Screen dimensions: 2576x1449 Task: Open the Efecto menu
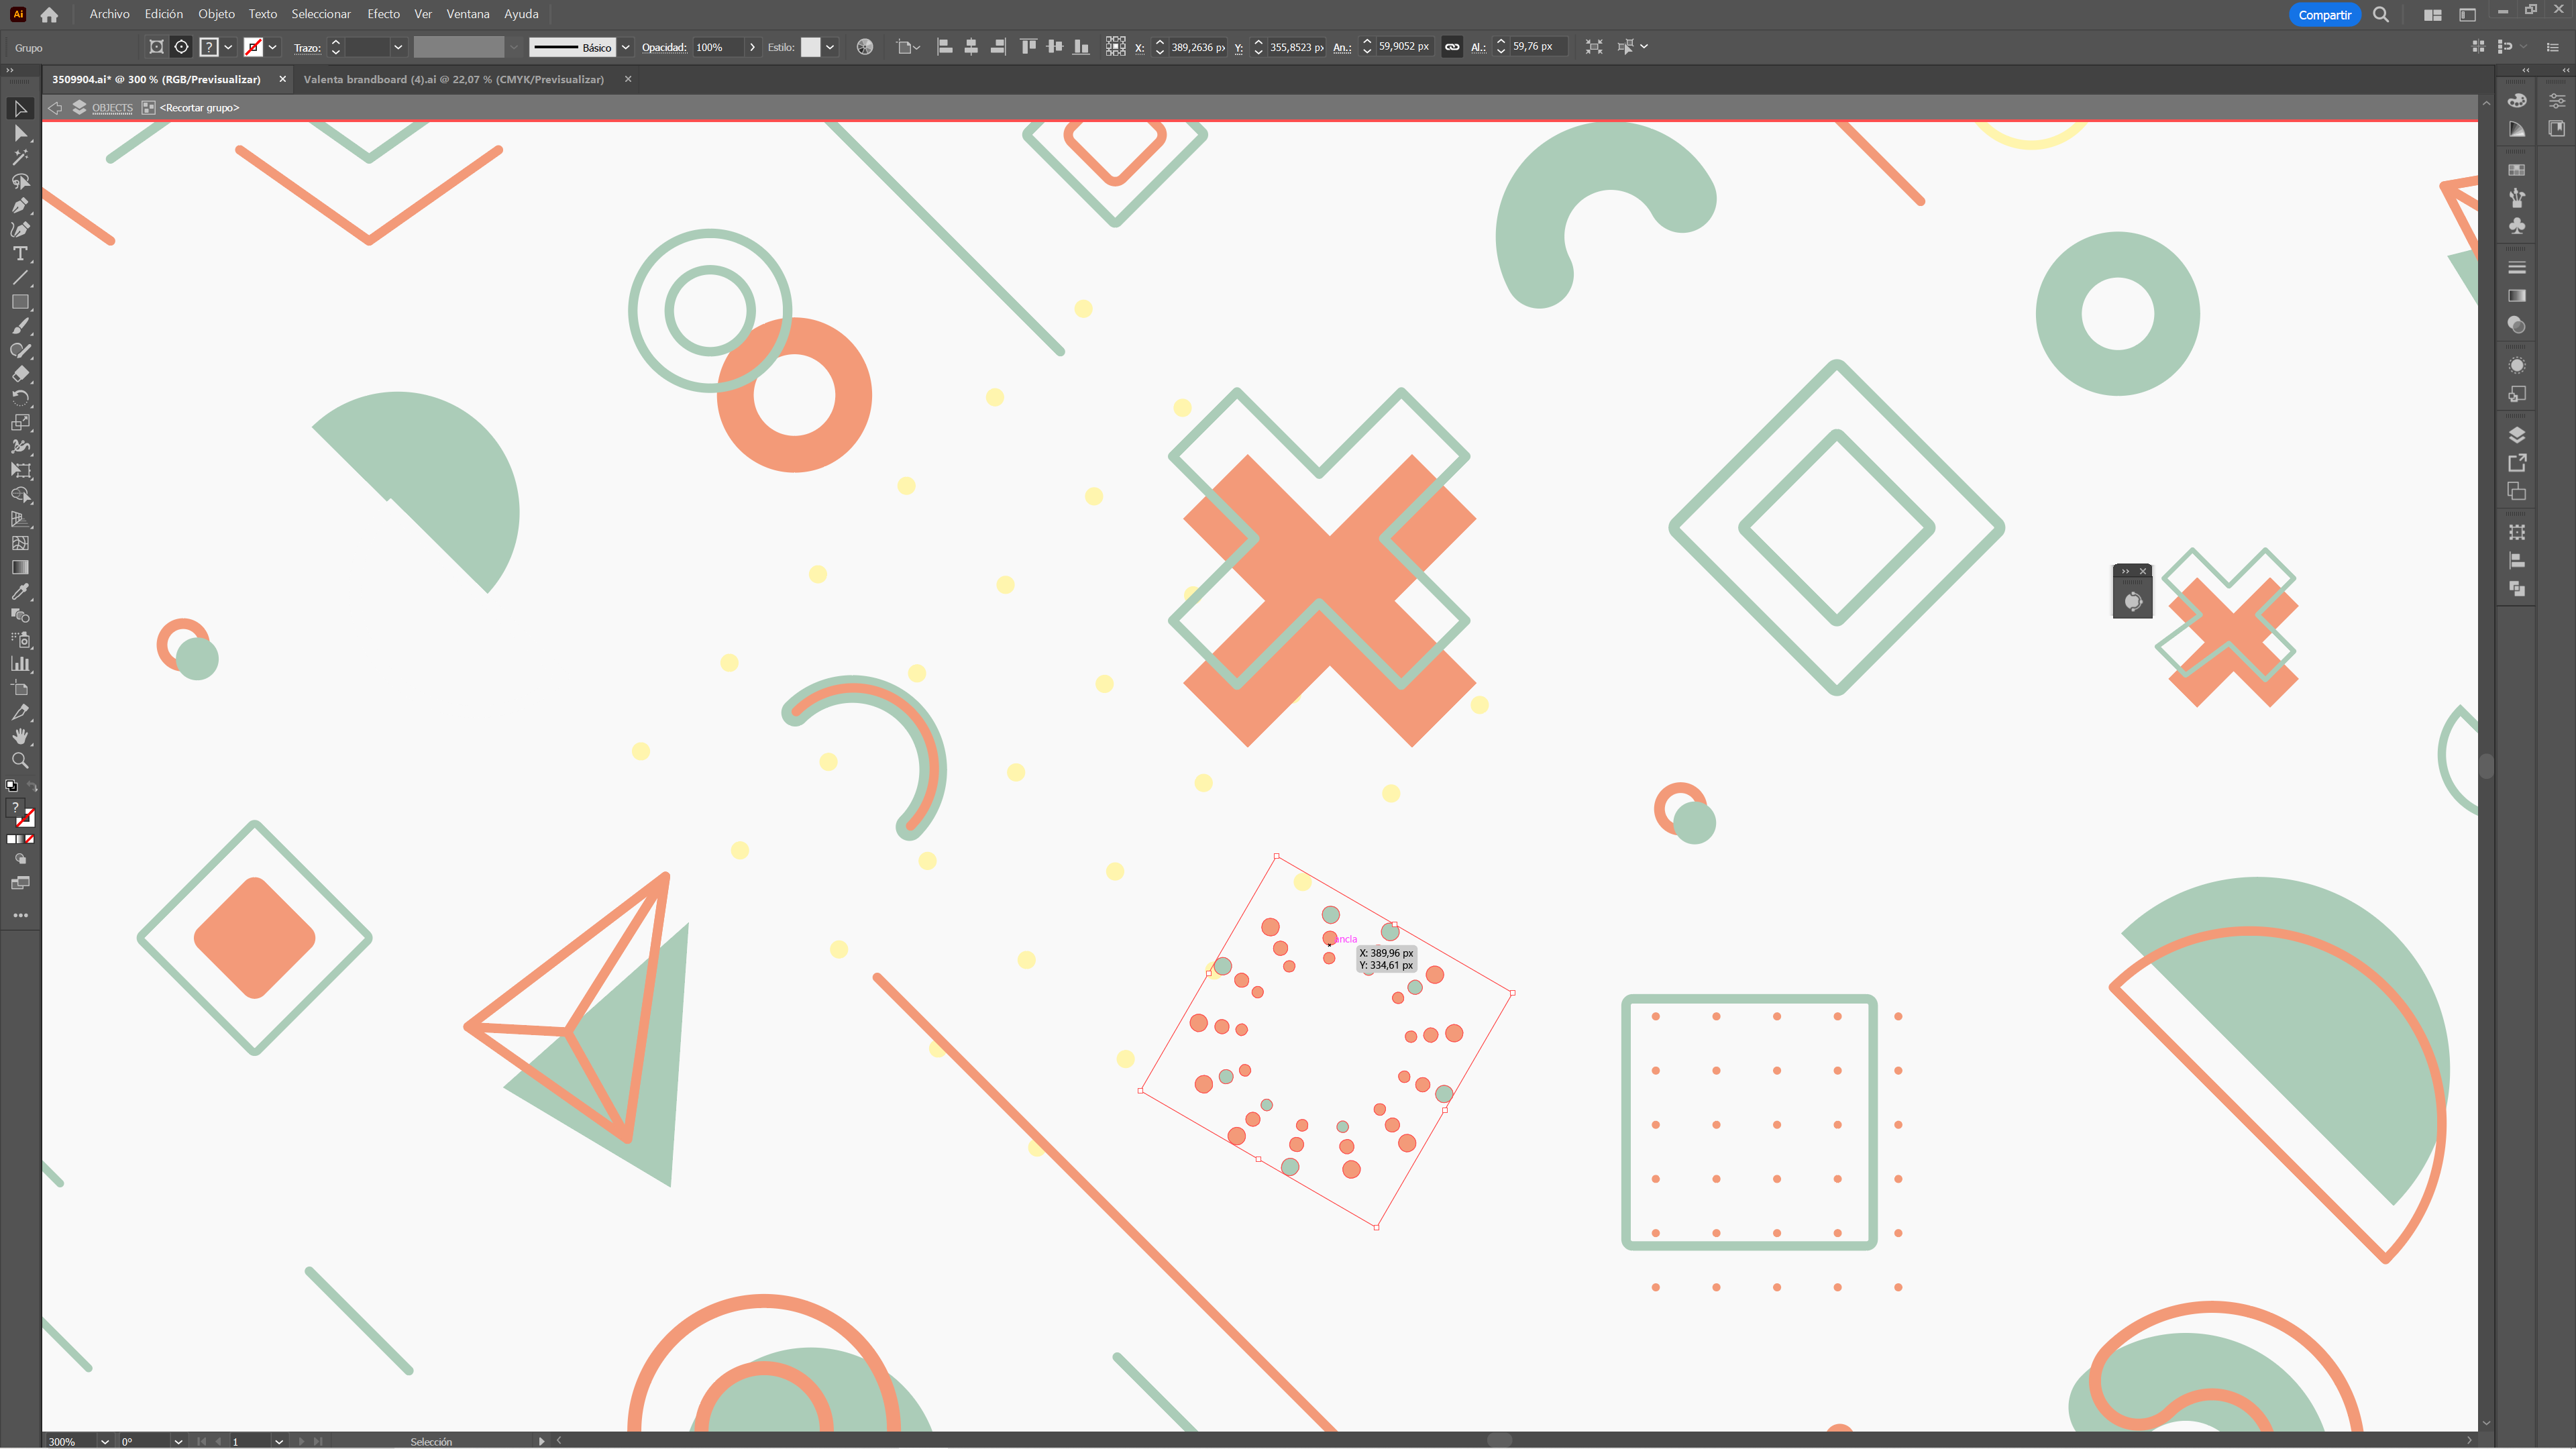pyautogui.click(x=383, y=14)
